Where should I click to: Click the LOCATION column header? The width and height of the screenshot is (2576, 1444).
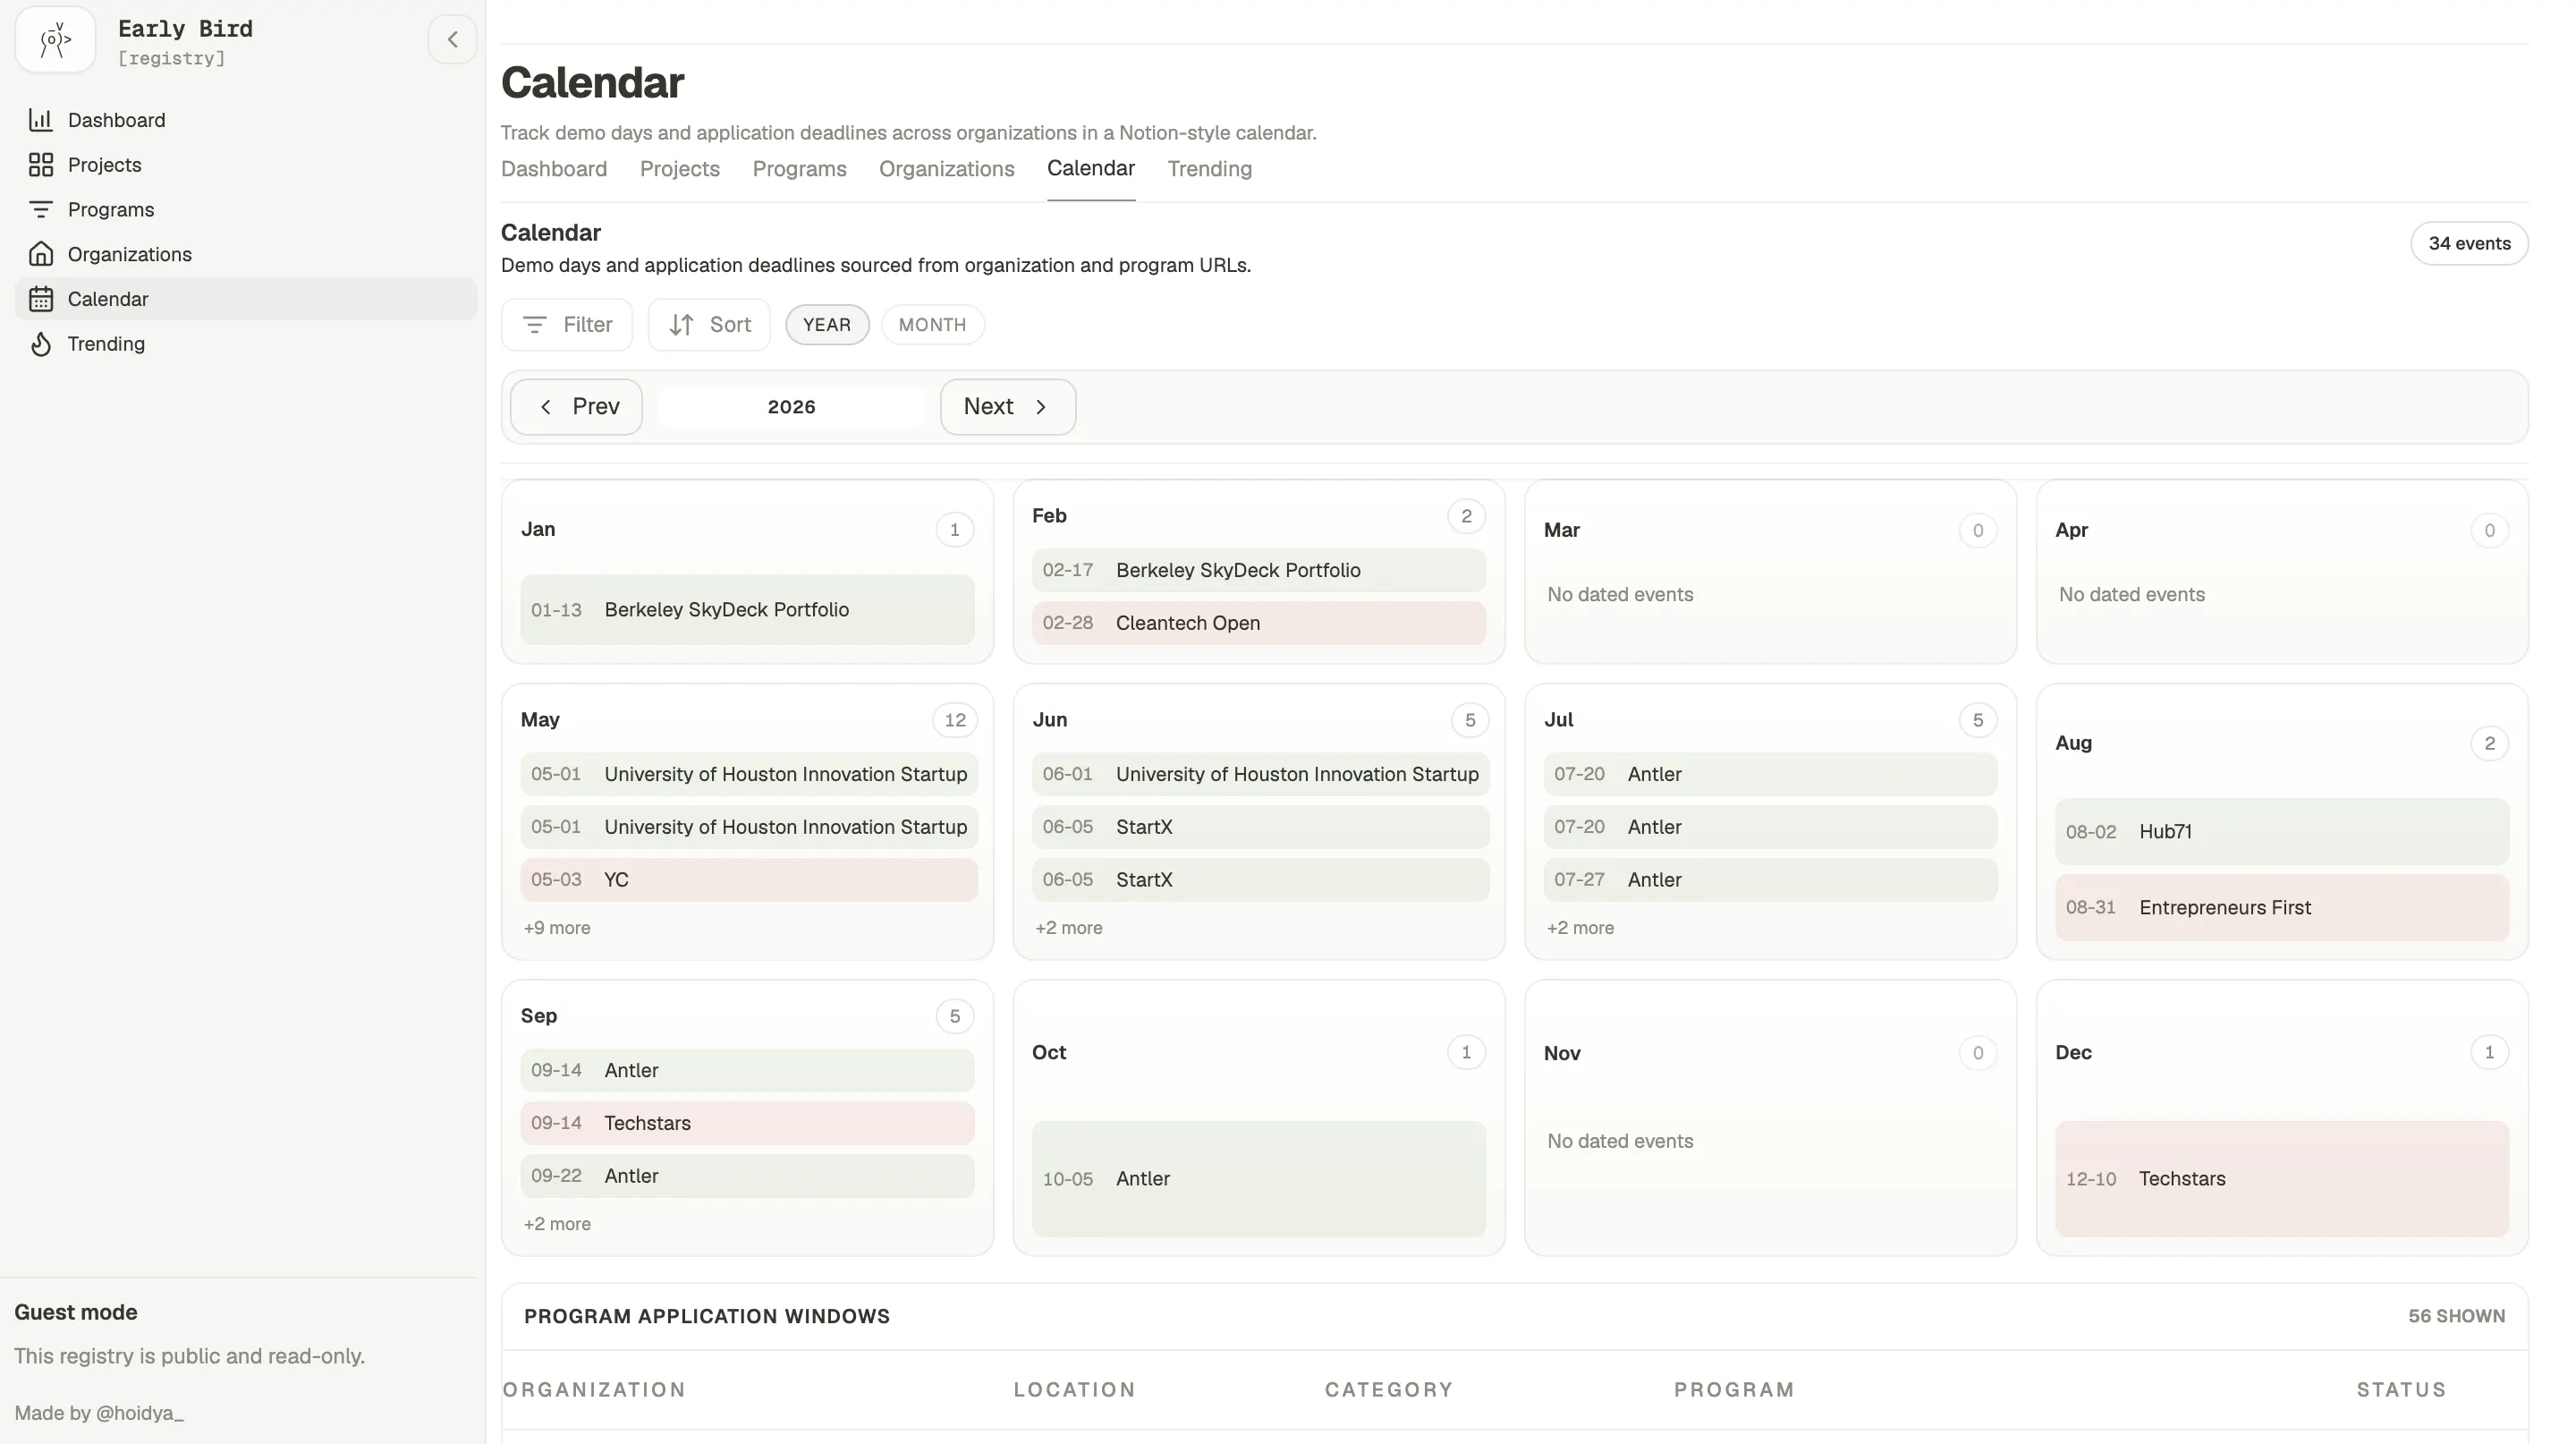(1075, 1390)
